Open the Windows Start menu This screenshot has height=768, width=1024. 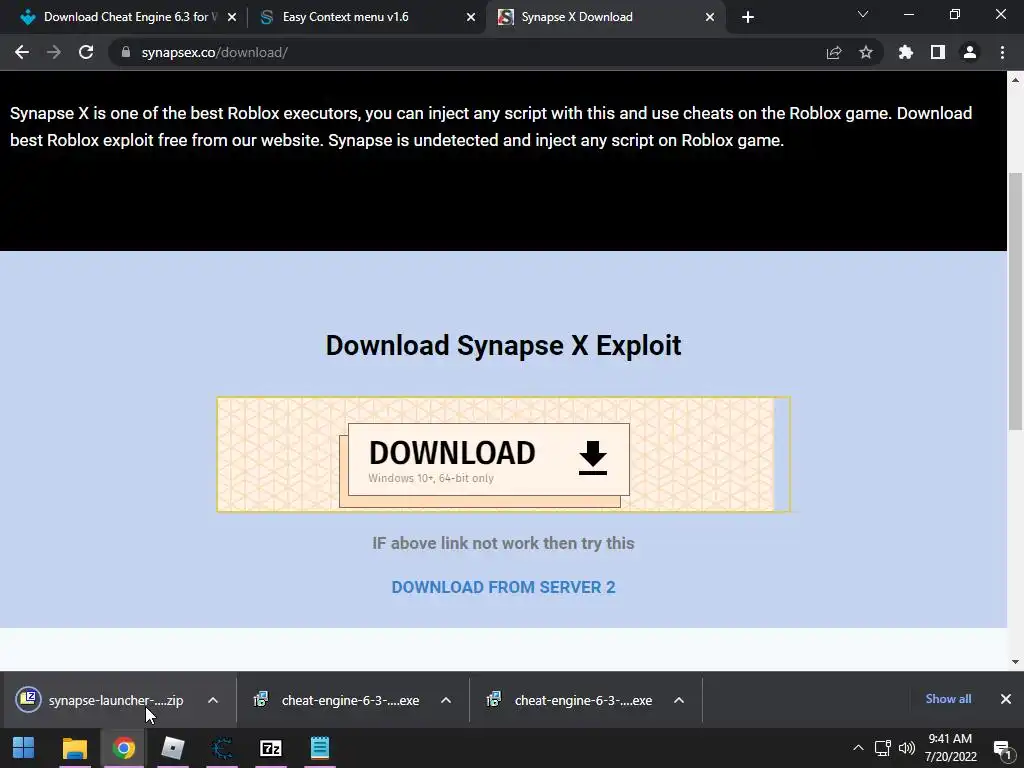24,748
